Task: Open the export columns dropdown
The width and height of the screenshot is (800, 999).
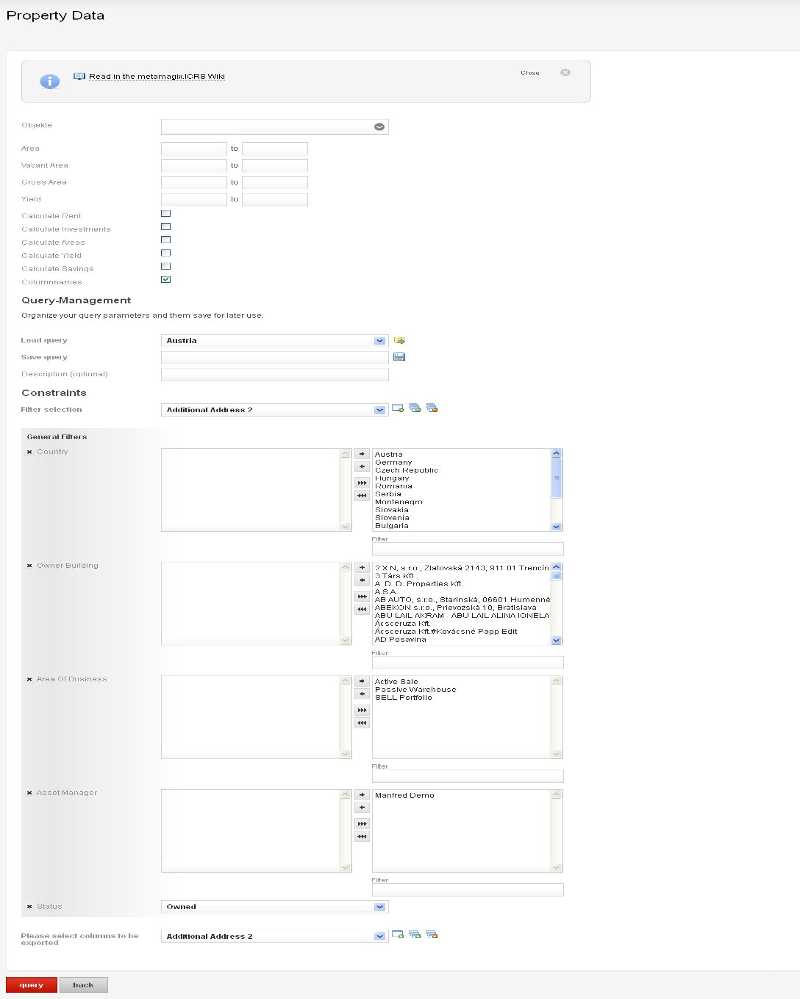Action: (275, 936)
